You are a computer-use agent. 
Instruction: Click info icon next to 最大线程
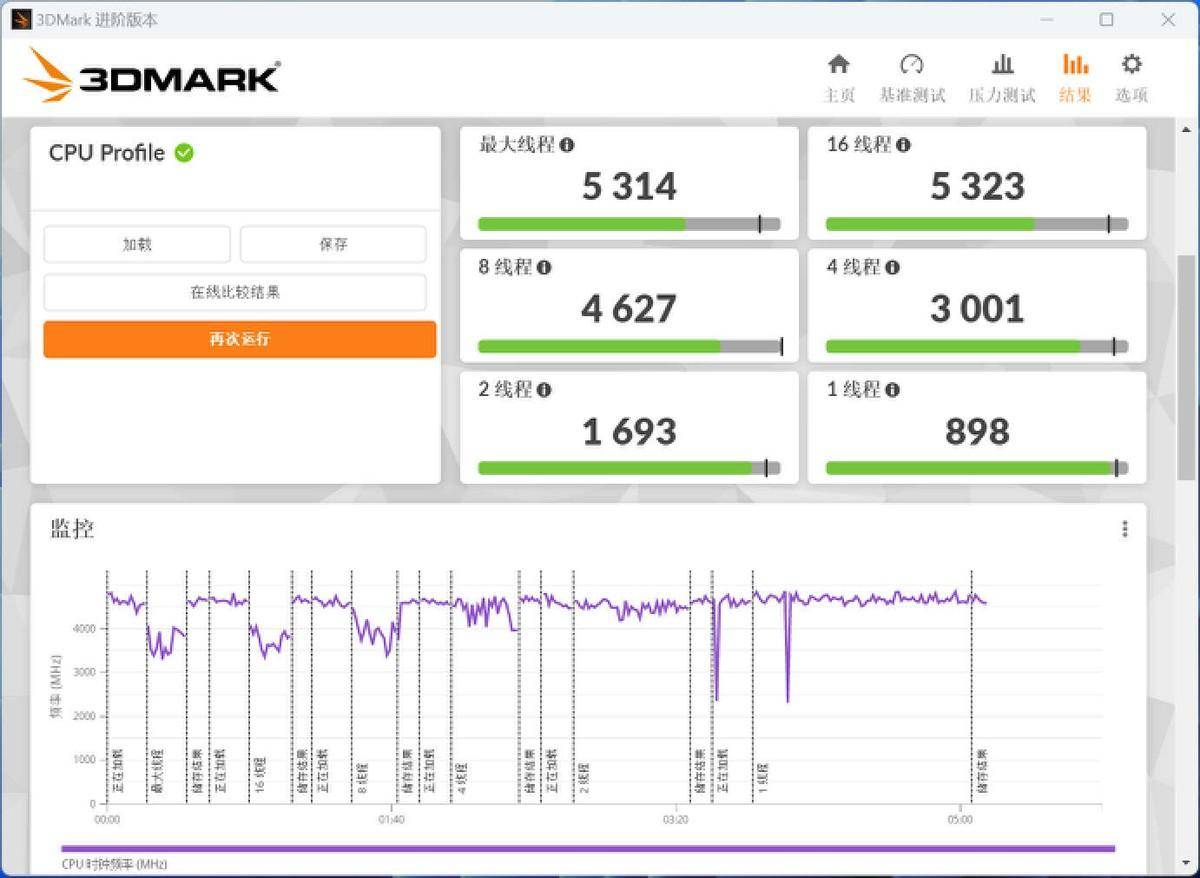(x=567, y=145)
